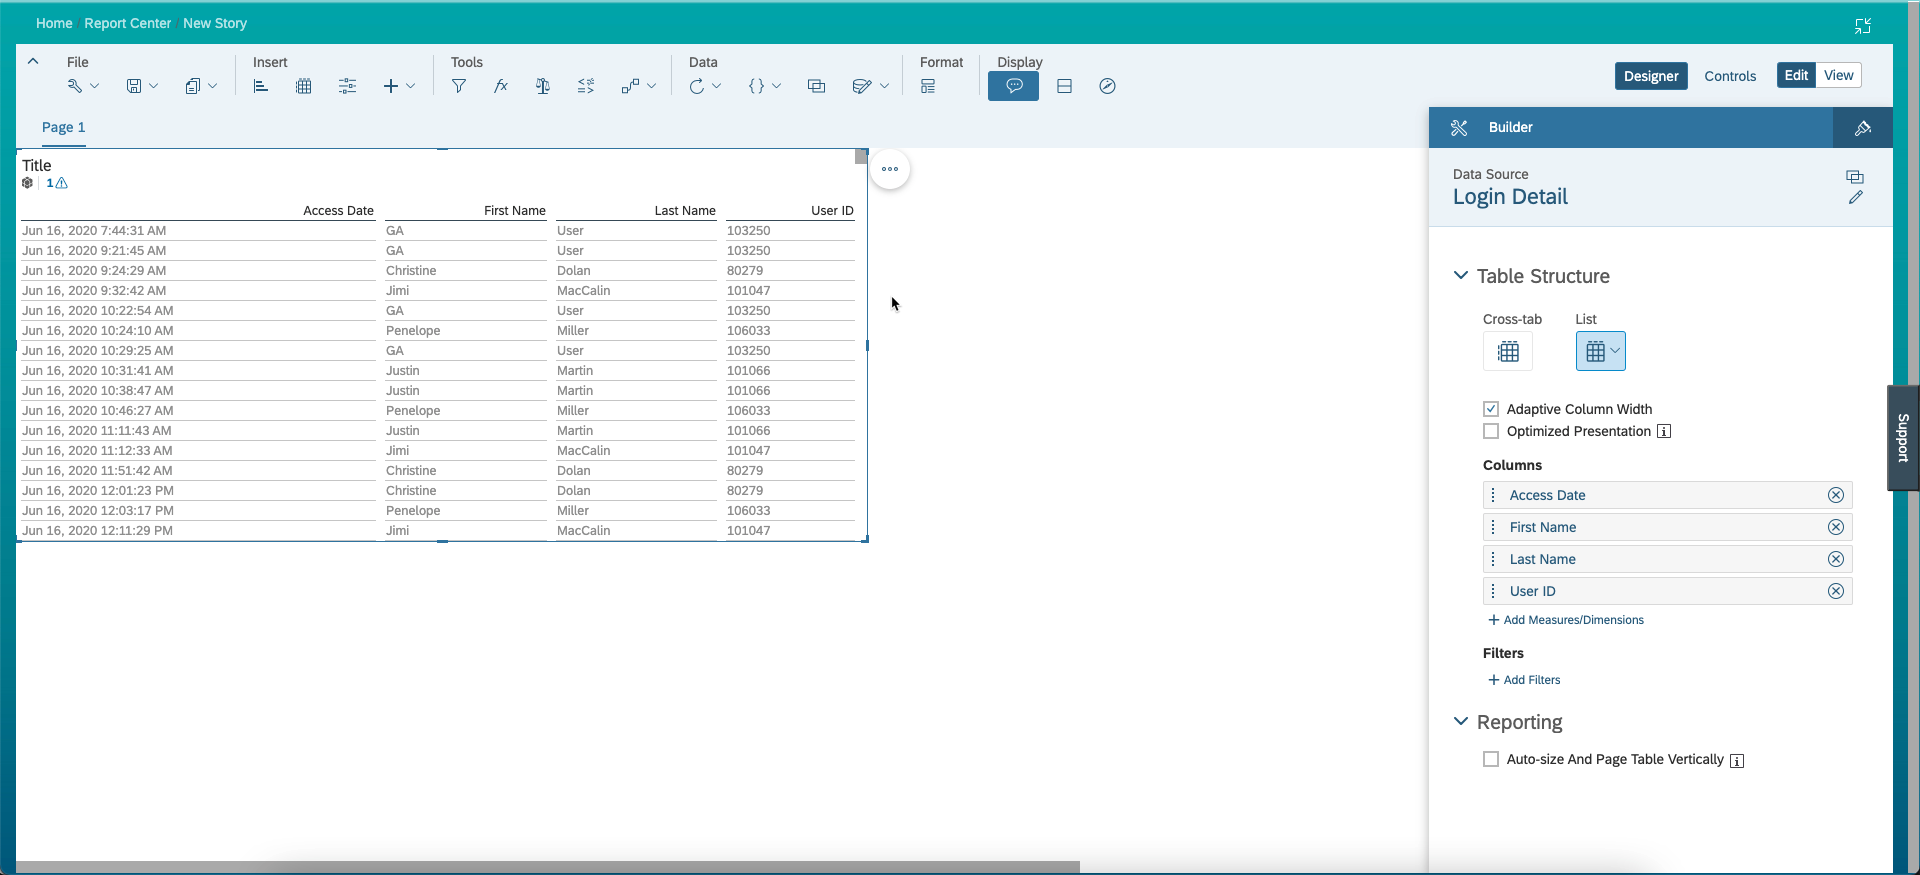Click the warning indicator under Title

coord(57,183)
